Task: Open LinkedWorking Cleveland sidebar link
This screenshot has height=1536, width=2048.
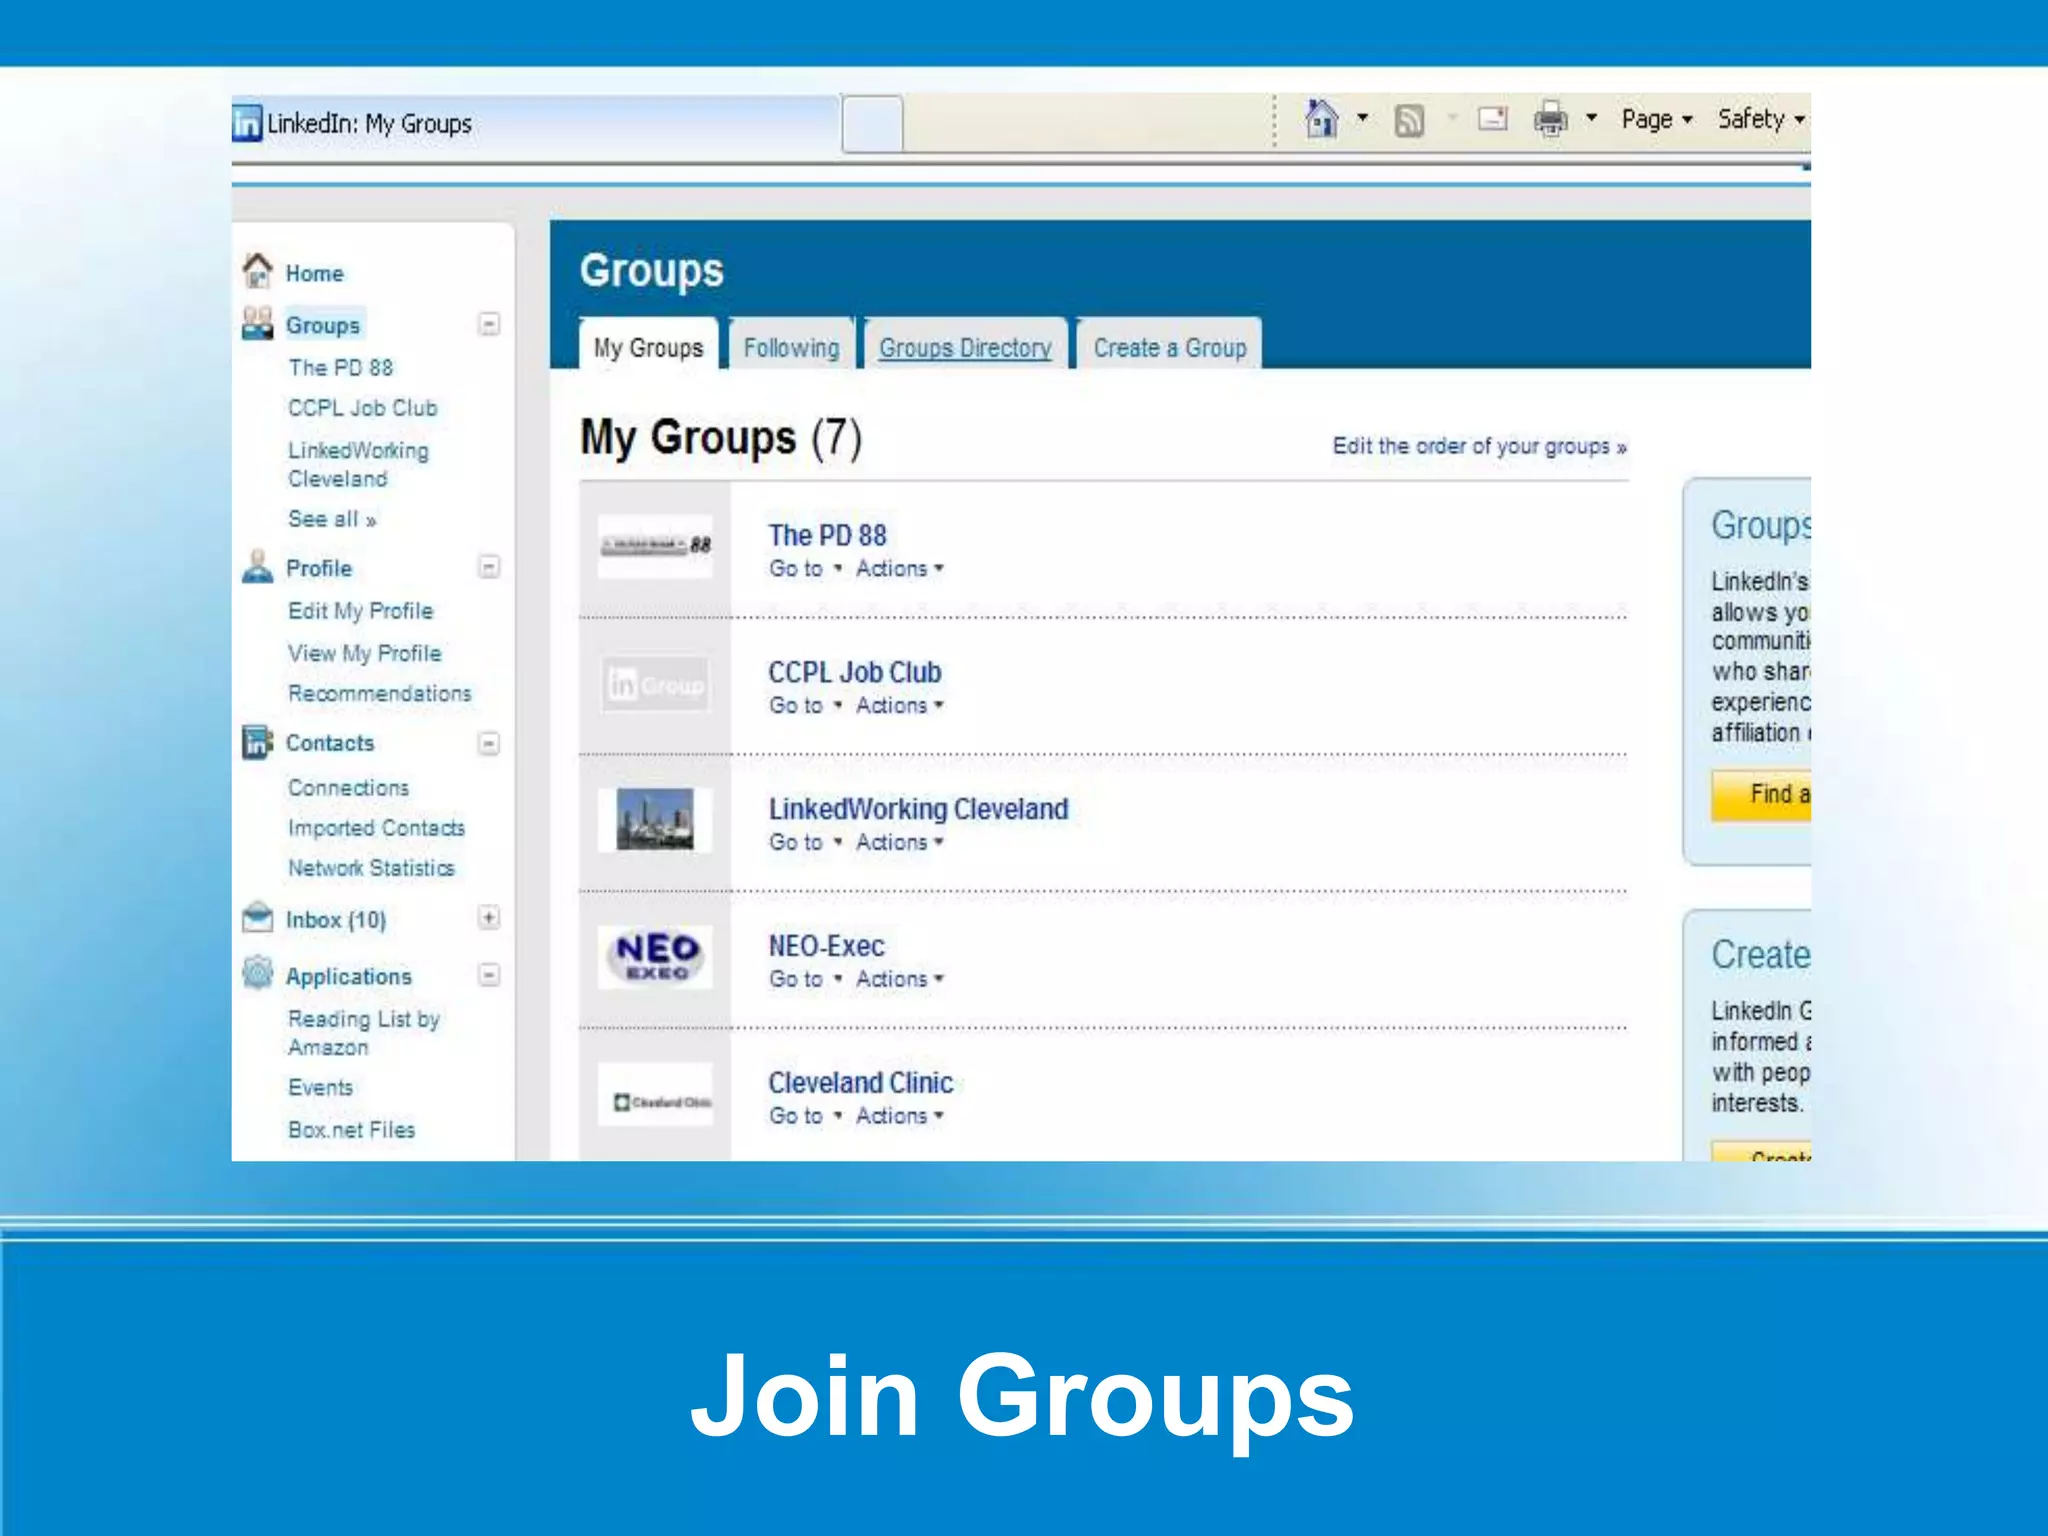Action: click(x=358, y=464)
